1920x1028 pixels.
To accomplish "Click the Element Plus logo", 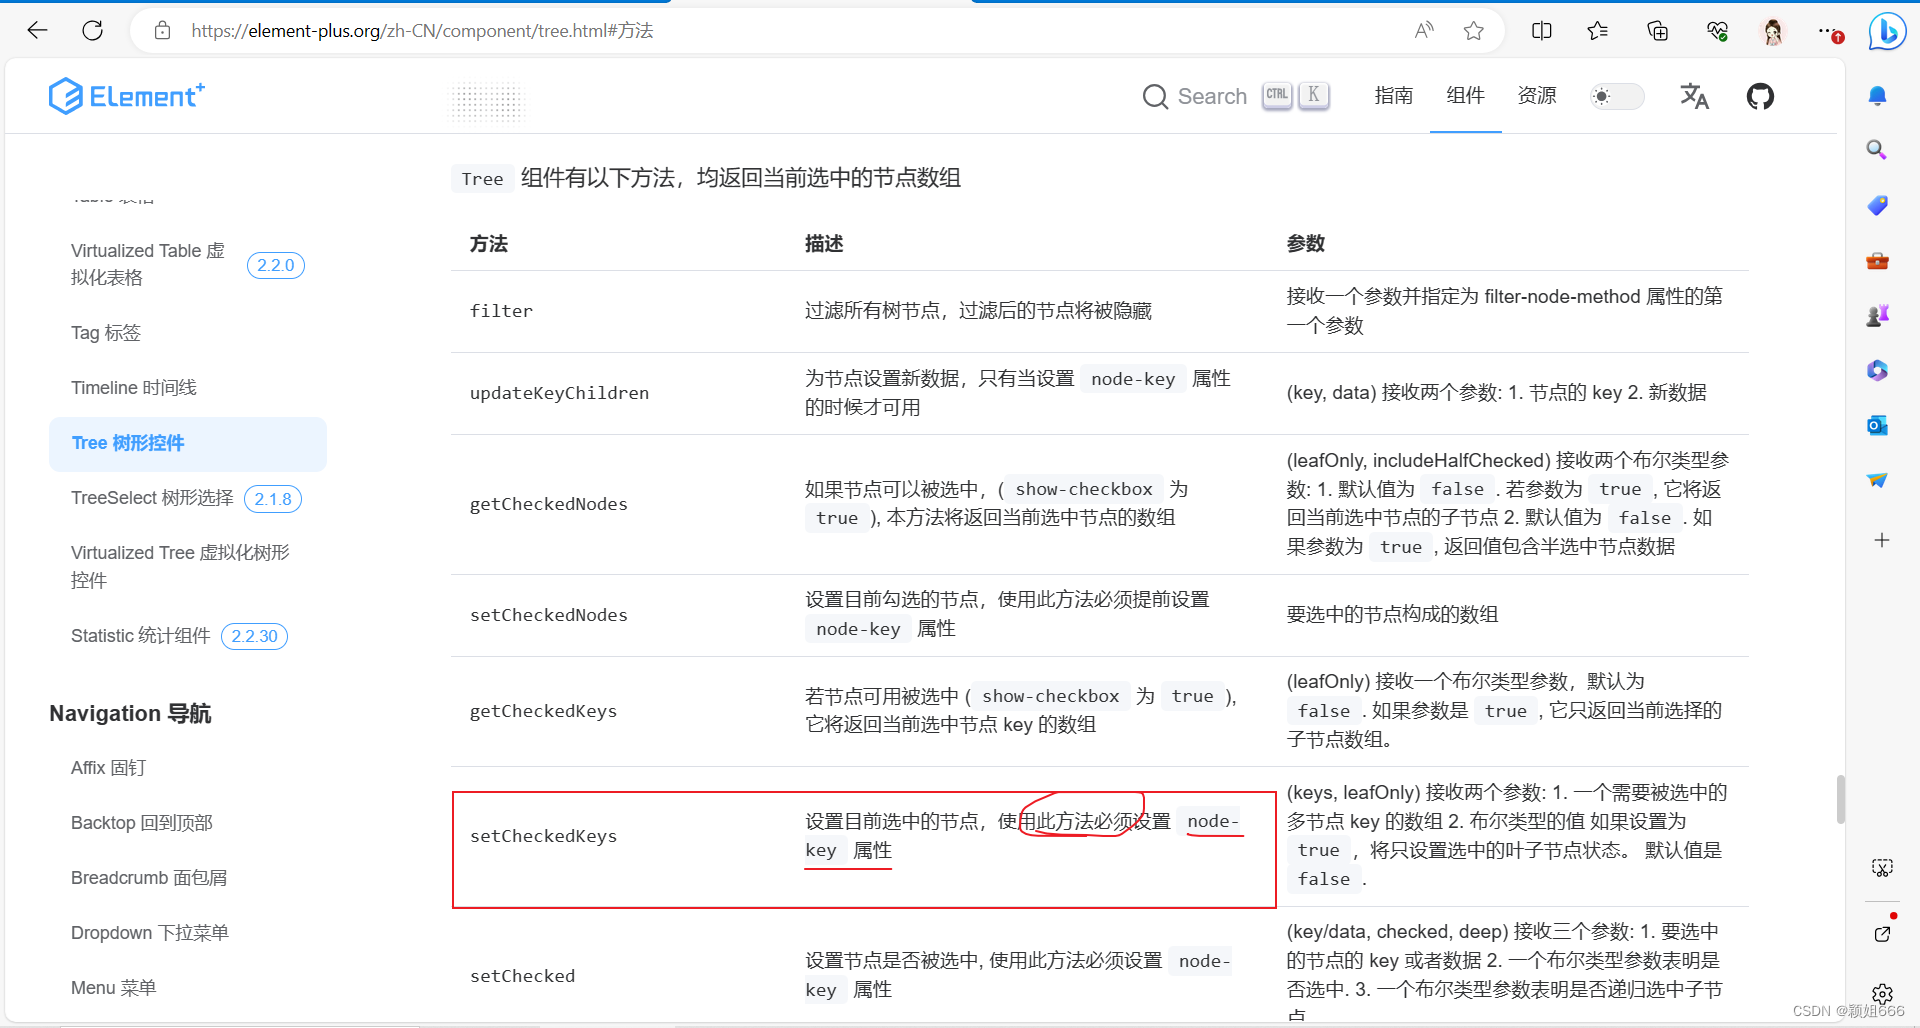I will point(126,95).
